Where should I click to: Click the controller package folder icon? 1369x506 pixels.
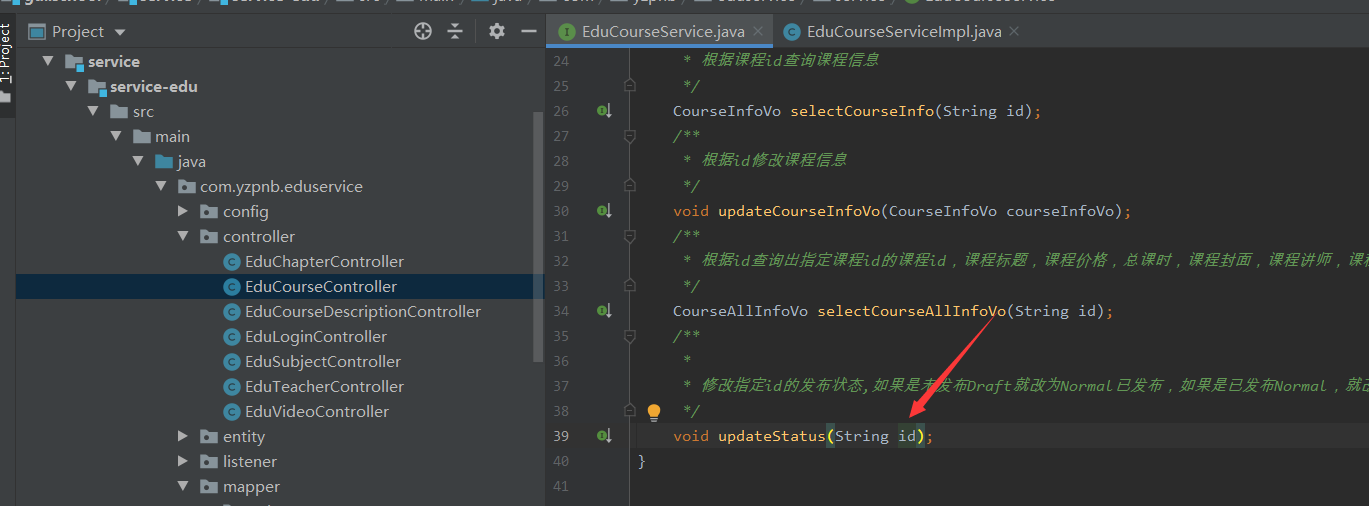[209, 237]
